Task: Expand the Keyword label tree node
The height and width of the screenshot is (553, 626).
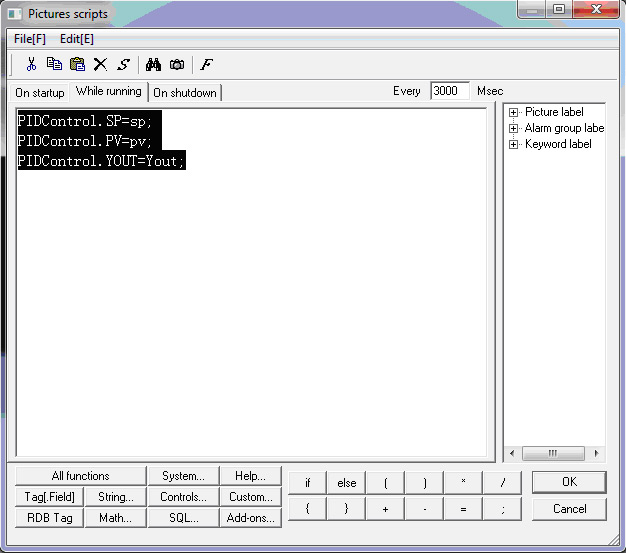Action: point(513,144)
